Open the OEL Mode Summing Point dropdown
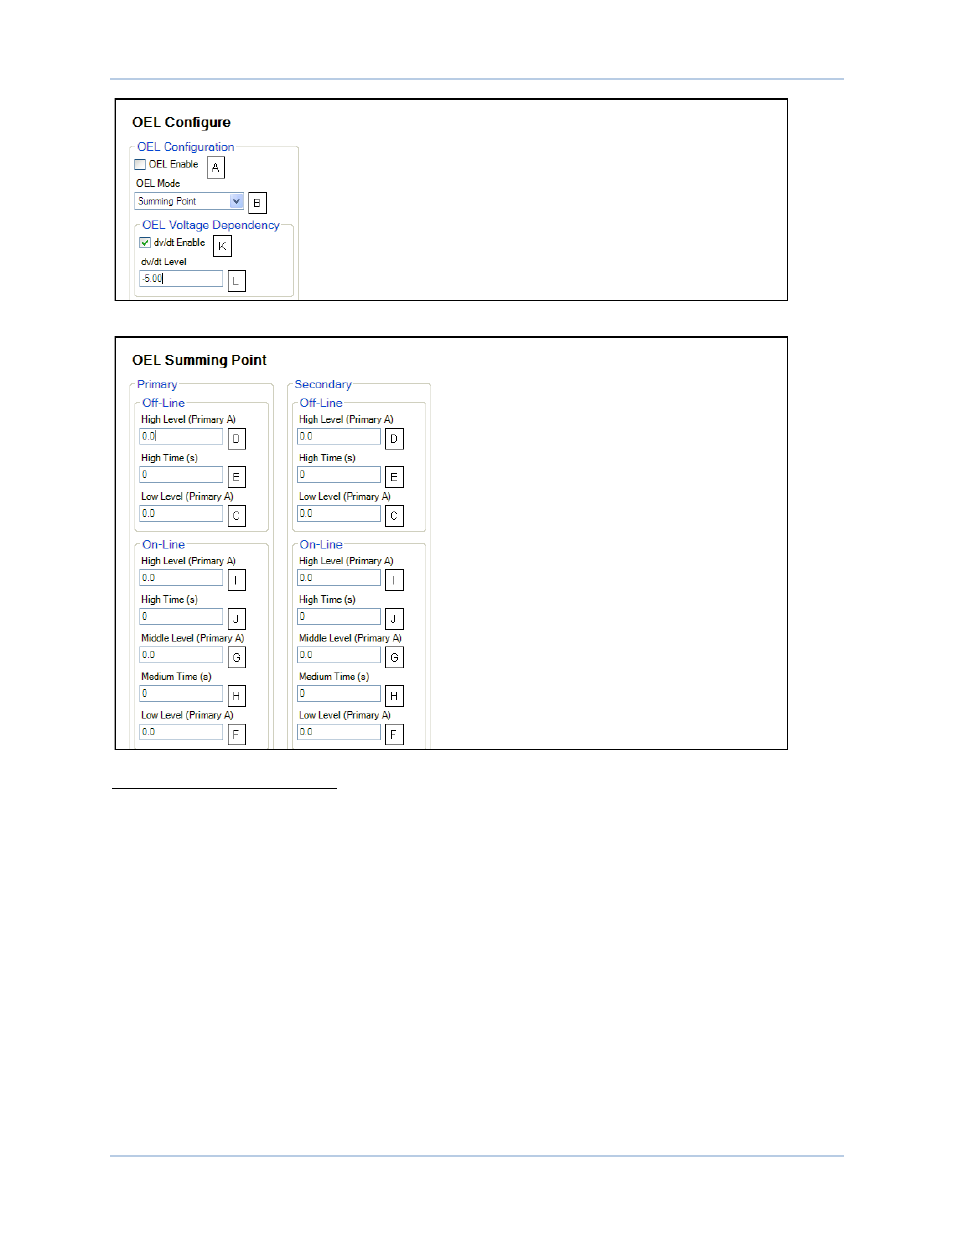Image resolution: width=954 pixels, height=1235 pixels. [x=189, y=201]
